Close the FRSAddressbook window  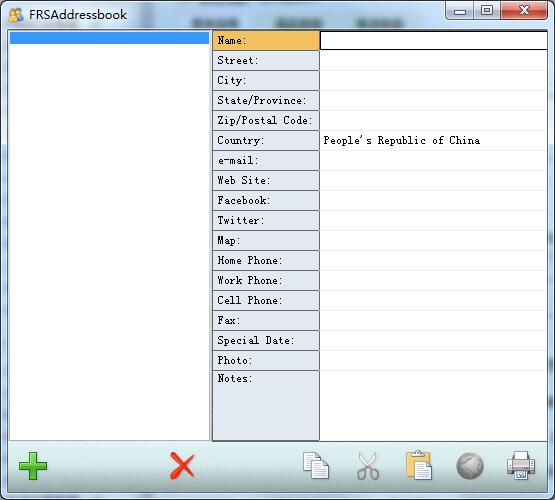[524, 11]
